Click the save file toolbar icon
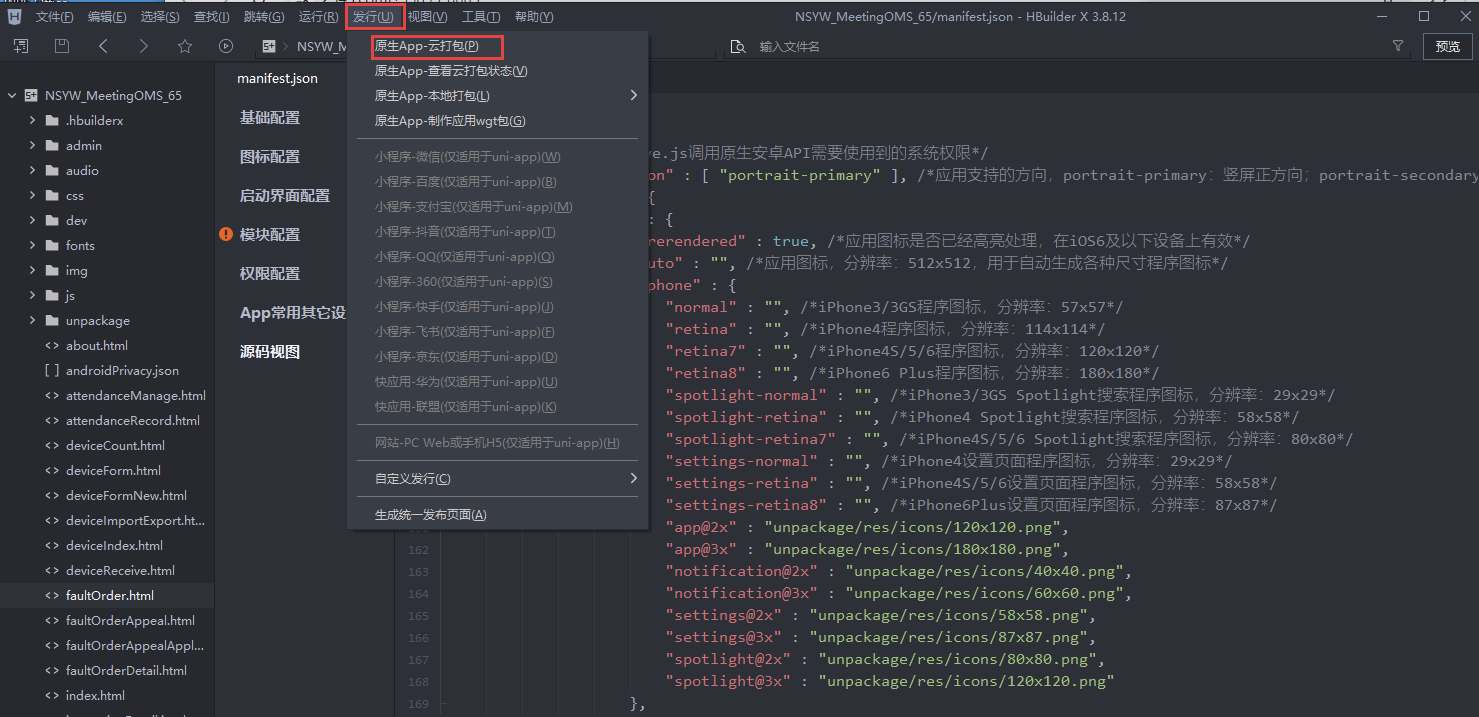The height and width of the screenshot is (717, 1479). (62, 46)
